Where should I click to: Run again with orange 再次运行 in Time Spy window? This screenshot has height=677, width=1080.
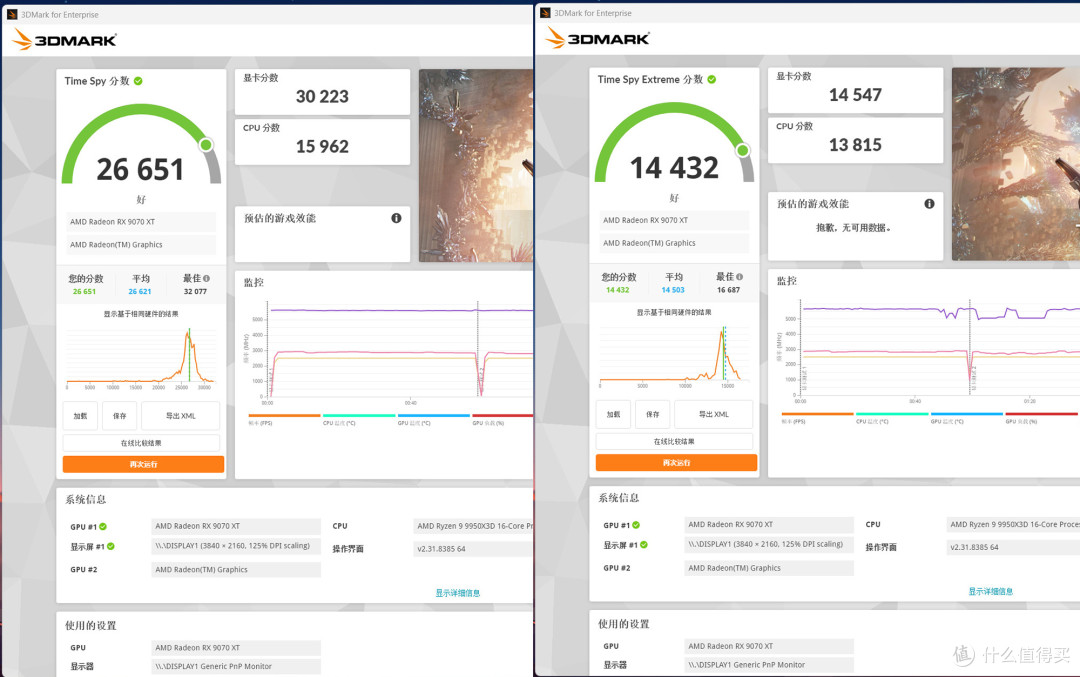(143, 464)
